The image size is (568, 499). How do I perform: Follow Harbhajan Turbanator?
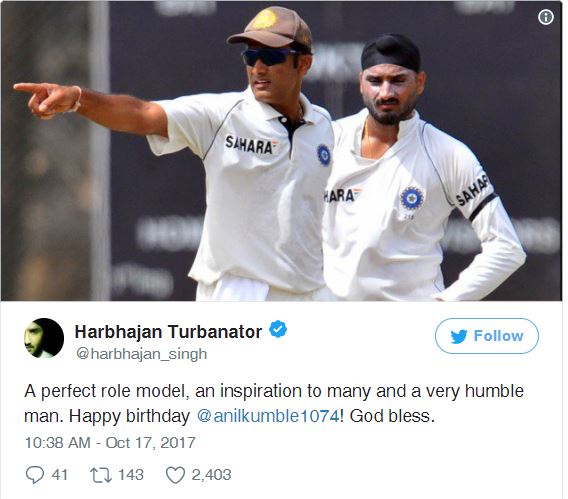pyautogui.click(x=486, y=336)
